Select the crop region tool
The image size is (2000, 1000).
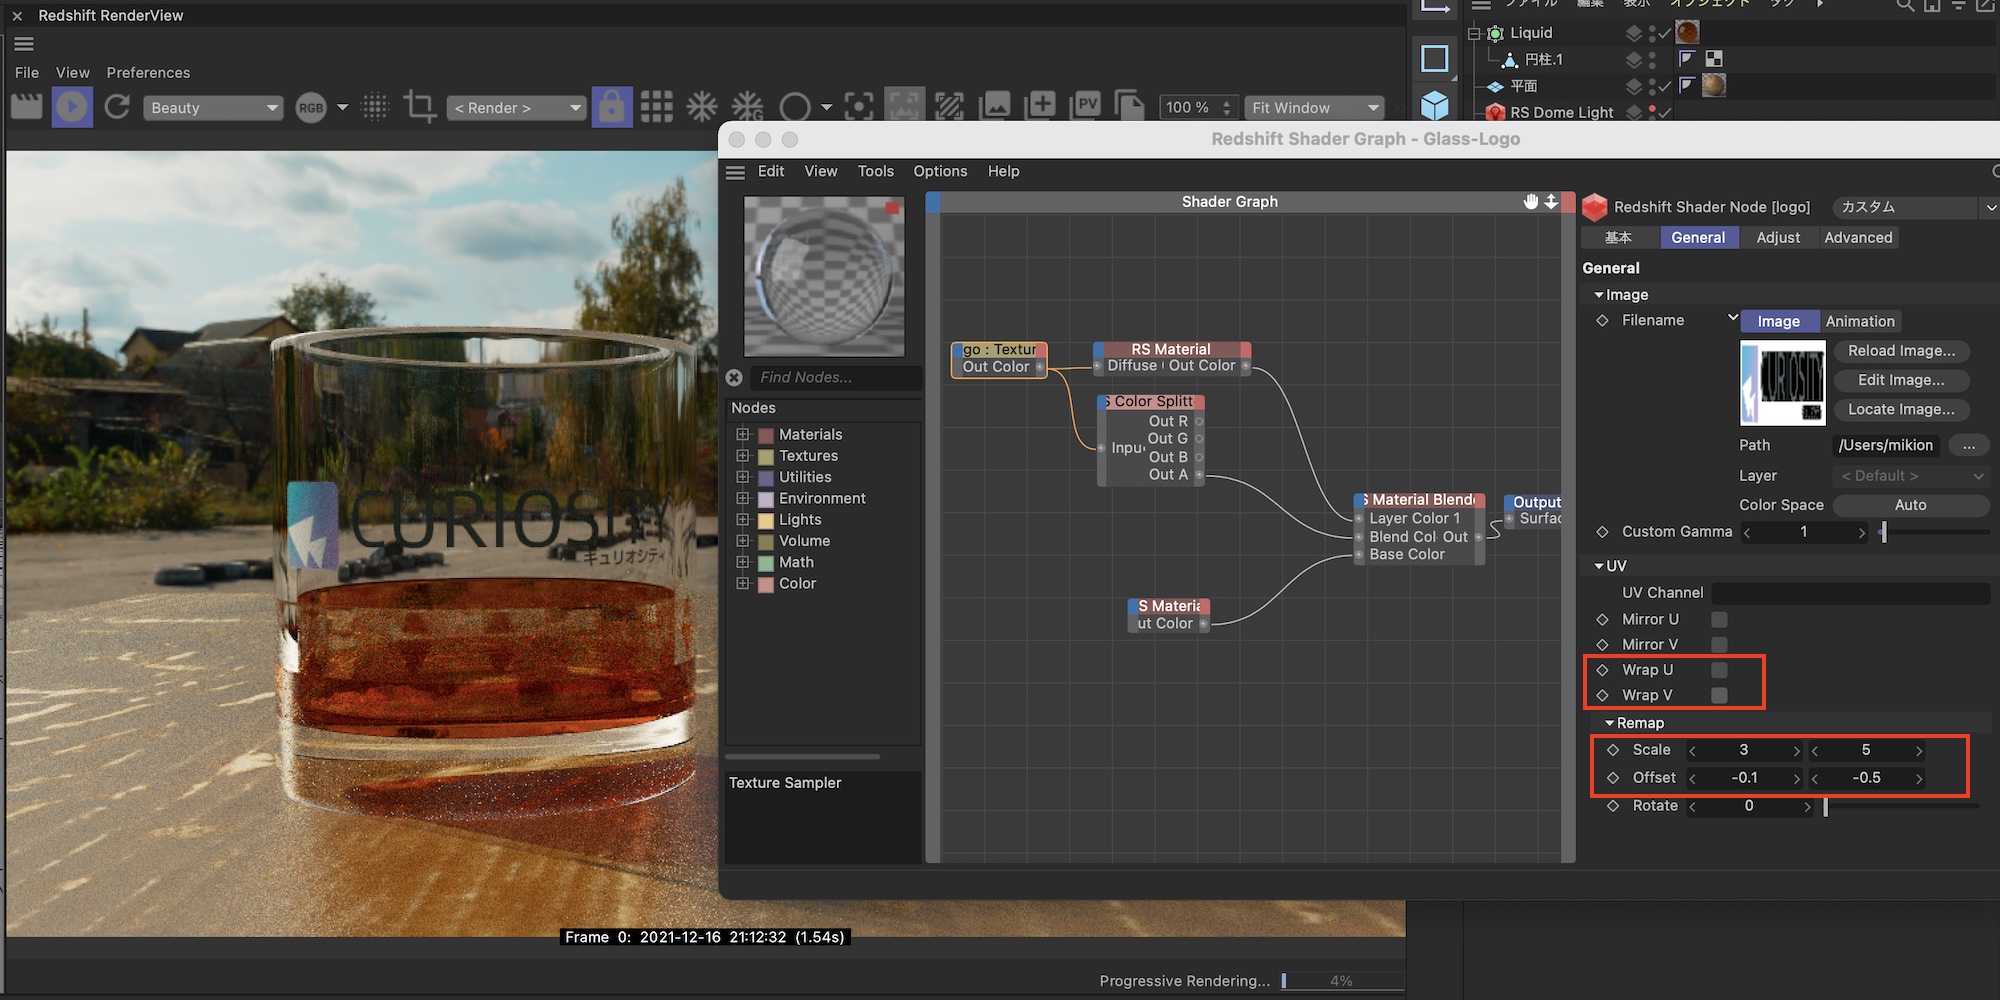pos(419,107)
